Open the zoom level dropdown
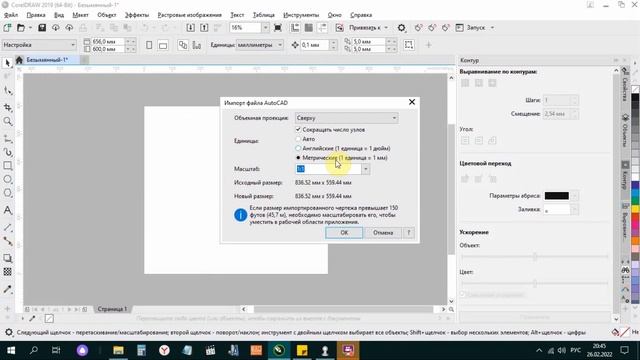Screen dimensions: 640x360 click(265, 28)
